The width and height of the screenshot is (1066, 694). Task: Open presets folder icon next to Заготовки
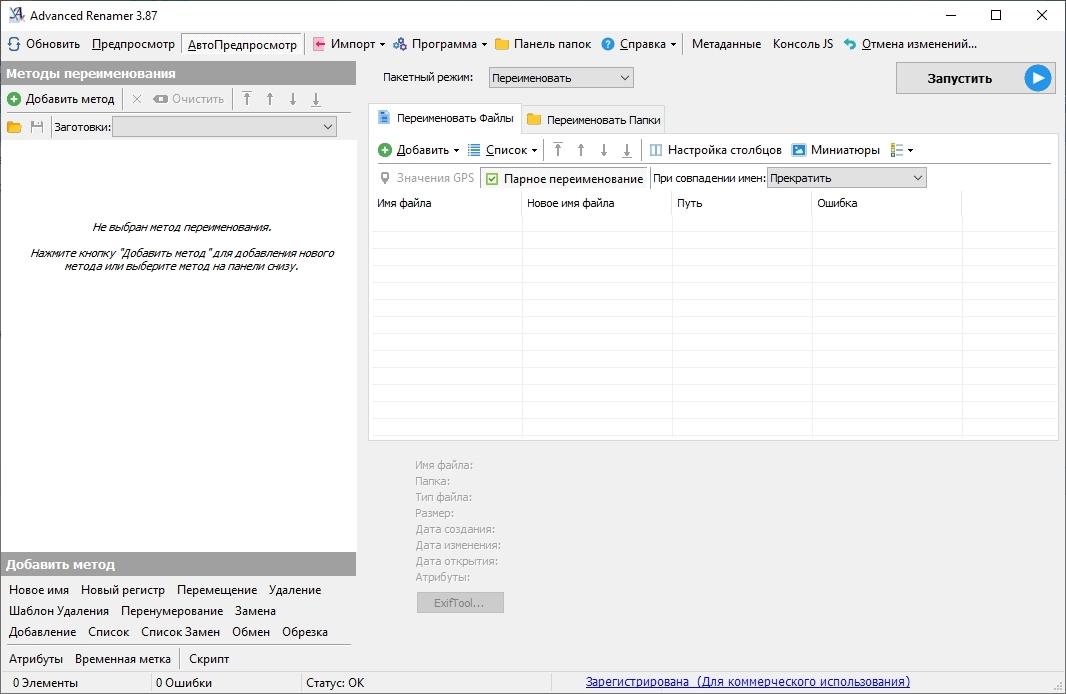14,127
